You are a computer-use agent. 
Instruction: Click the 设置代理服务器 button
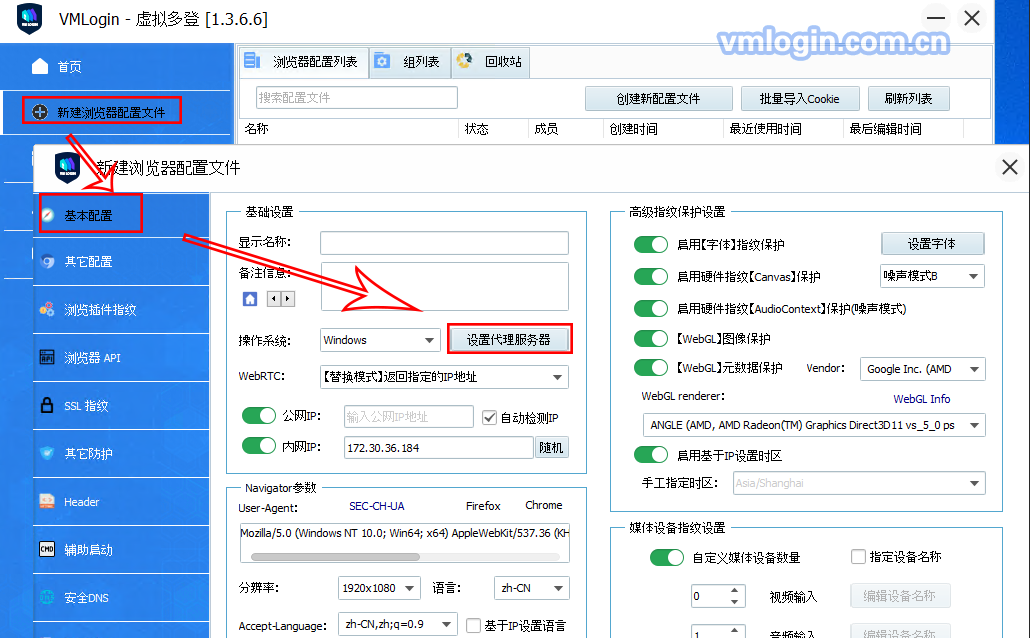[508, 339]
